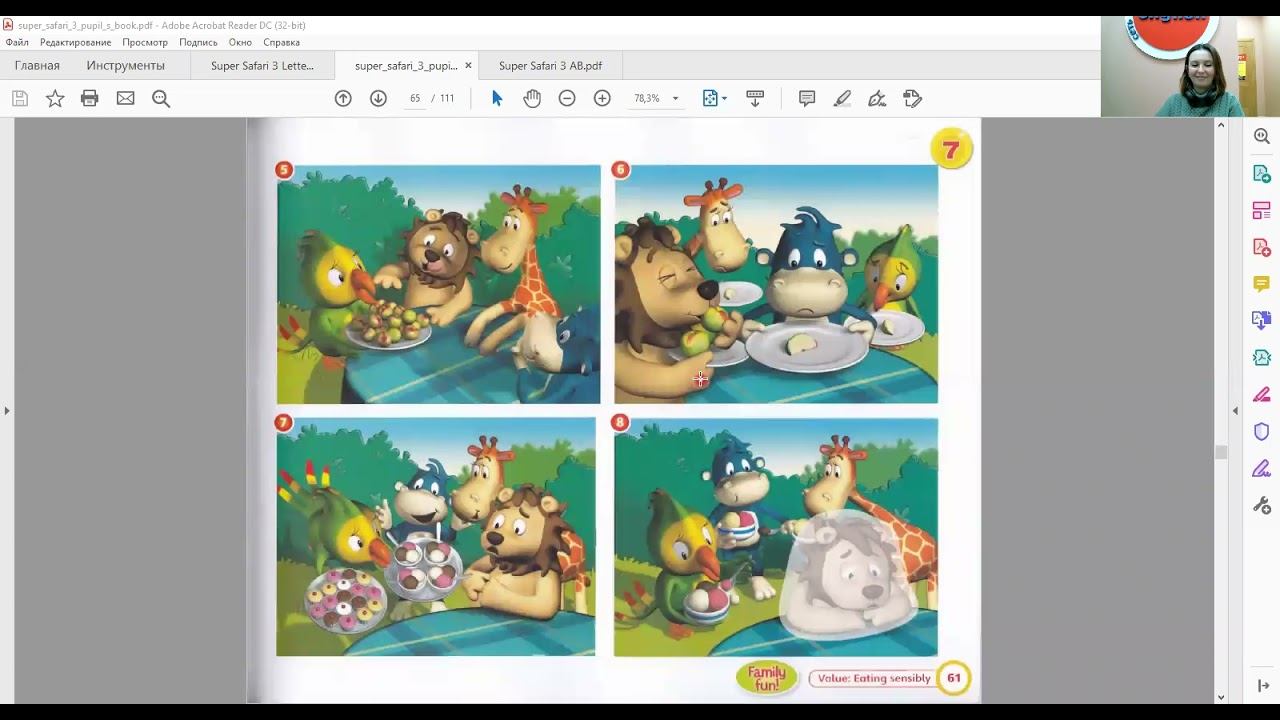Zoom out with the minus button

(x=567, y=98)
